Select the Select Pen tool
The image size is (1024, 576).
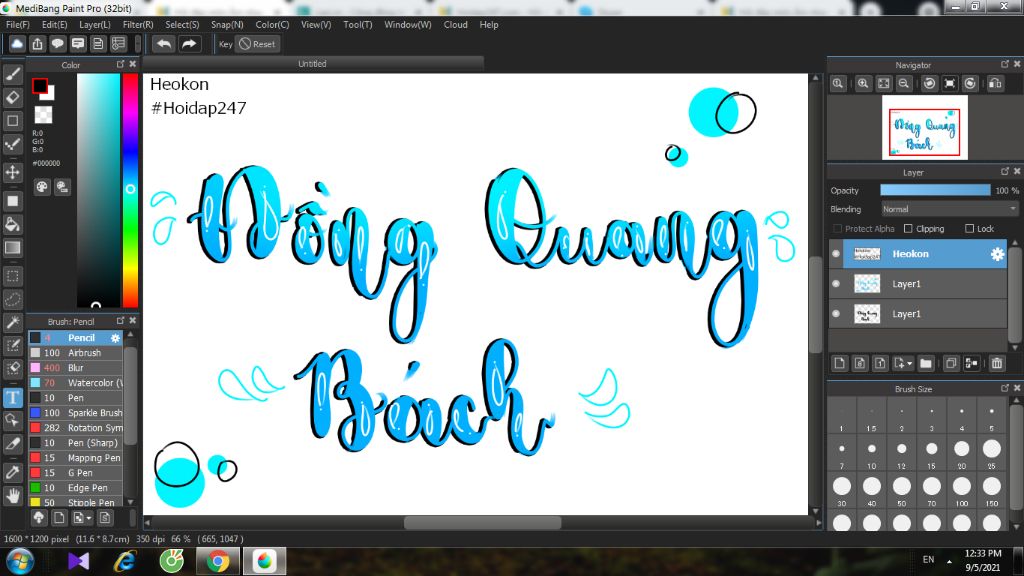pyautogui.click(x=12, y=345)
